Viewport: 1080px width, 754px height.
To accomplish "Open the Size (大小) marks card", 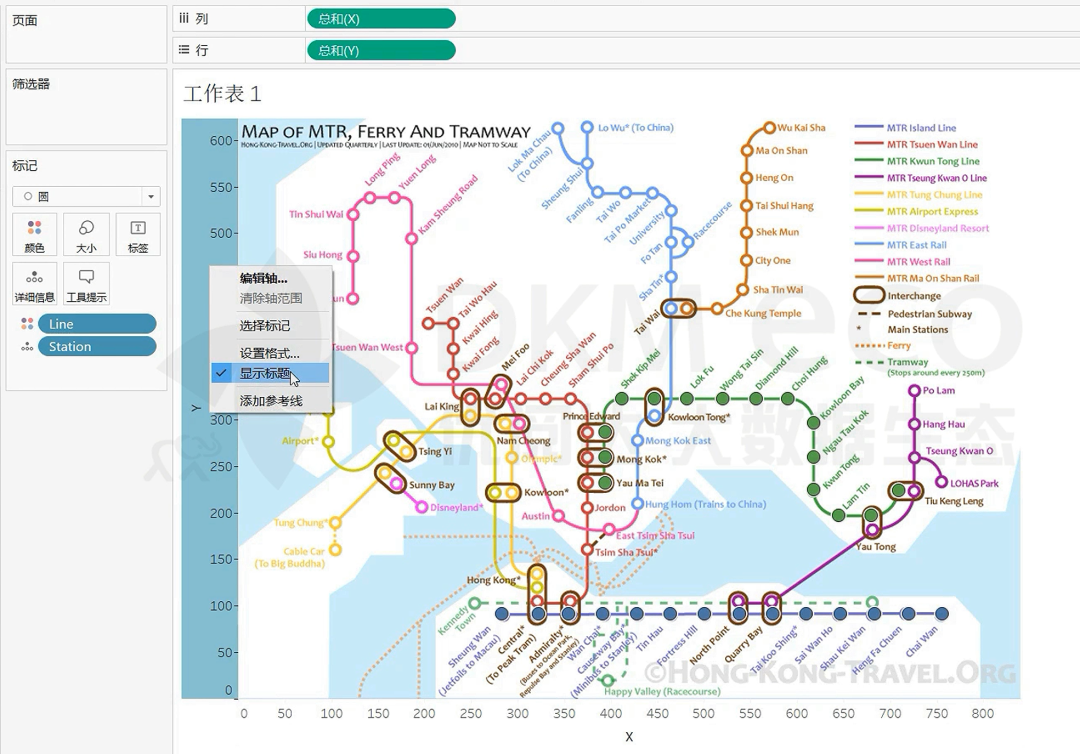I will point(86,235).
